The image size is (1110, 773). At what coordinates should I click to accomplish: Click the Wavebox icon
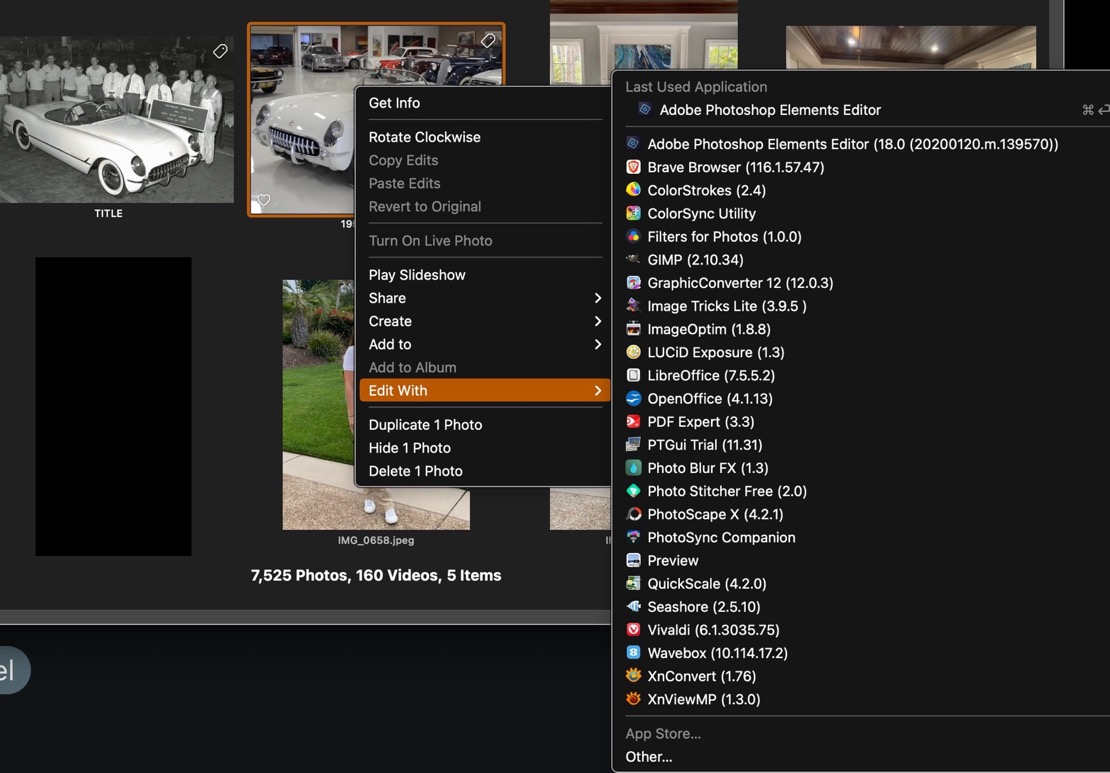tap(633, 653)
